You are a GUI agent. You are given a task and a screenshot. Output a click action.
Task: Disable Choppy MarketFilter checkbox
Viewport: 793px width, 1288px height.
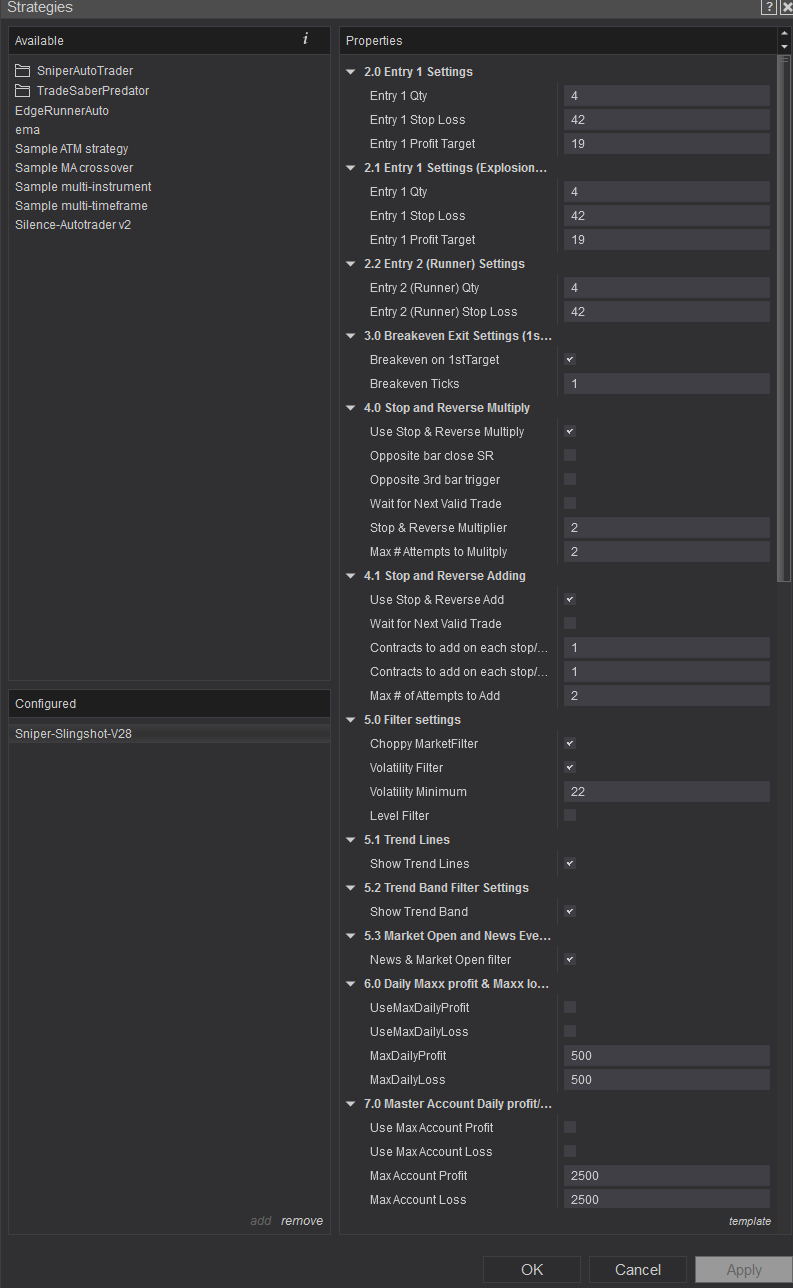[x=570, y=744]
